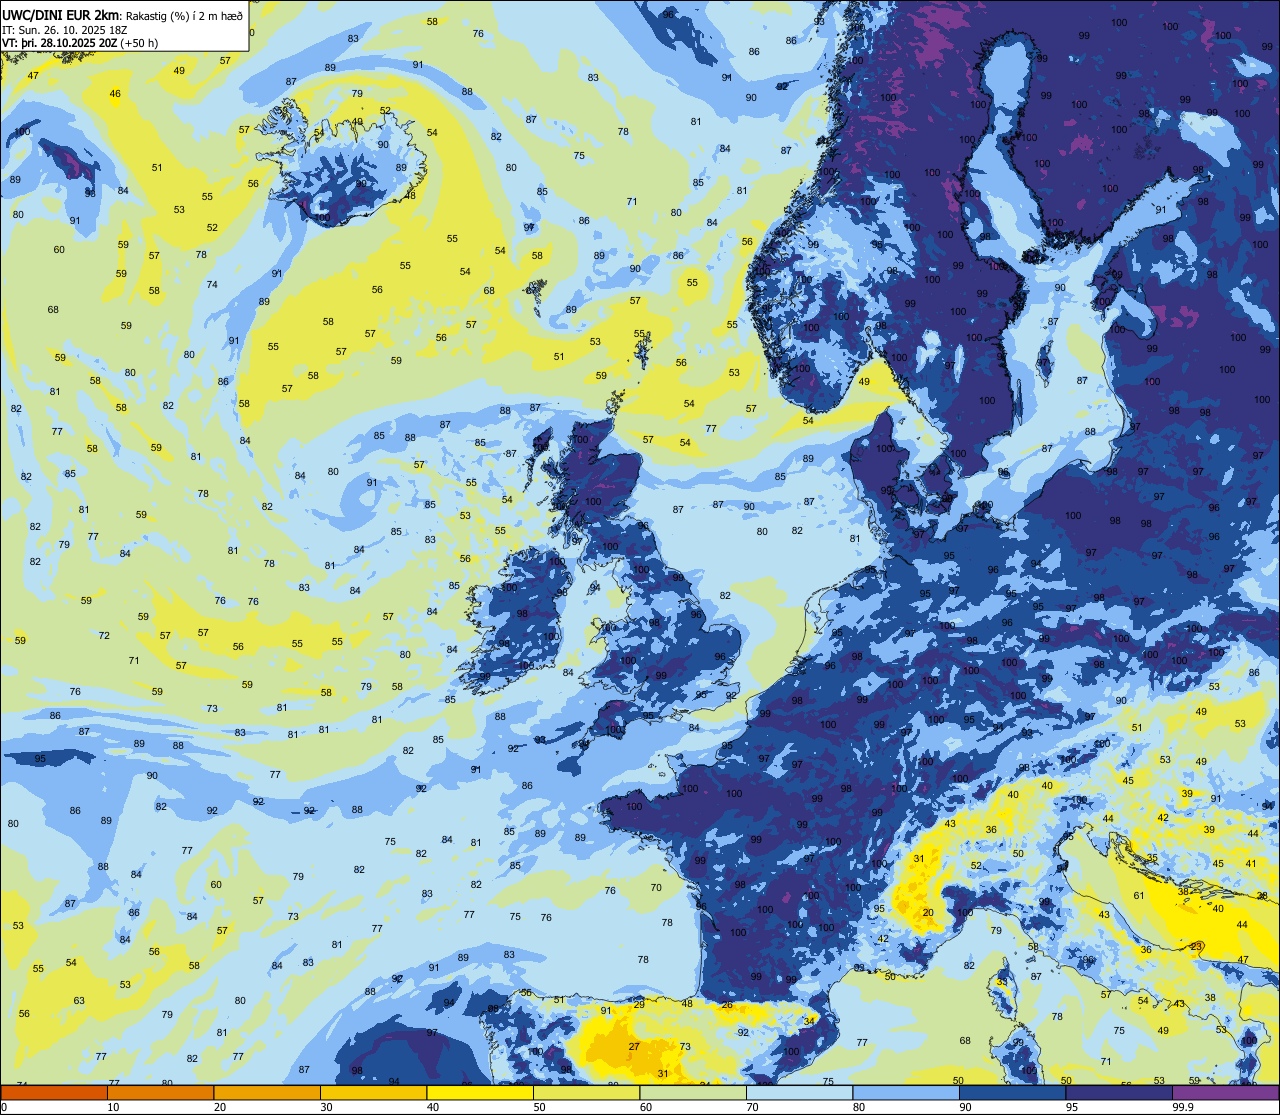This screenshot has height=1115, width=1280.
Task: Select legend color band between 70 and 80
Action: [799, 1092]
